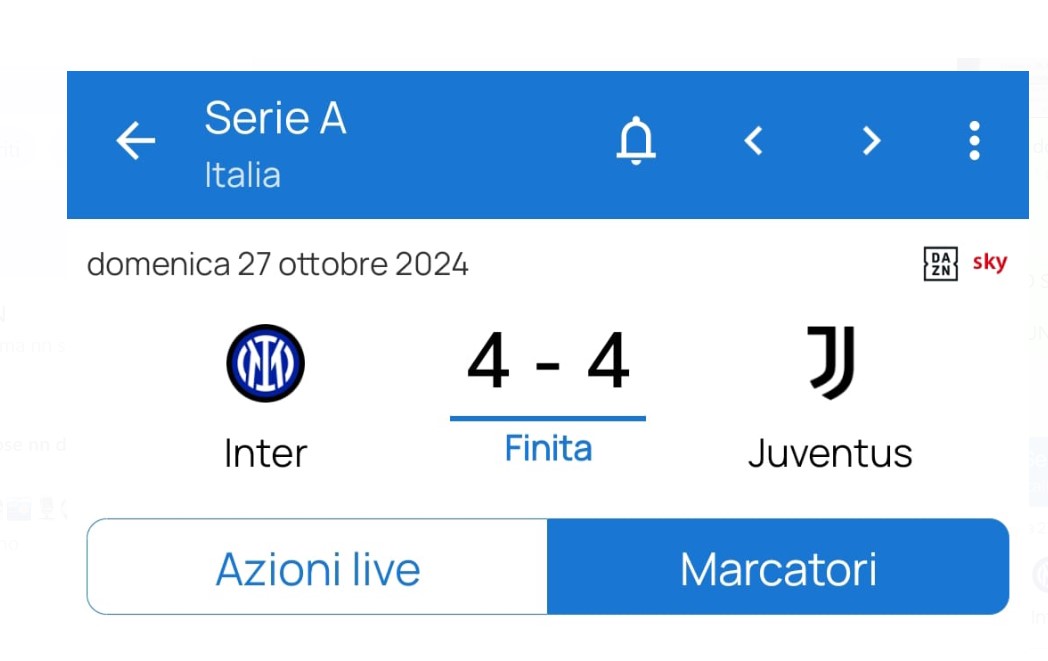
Task: Open the three-dot overflow menu
Action: pos(974,141)
